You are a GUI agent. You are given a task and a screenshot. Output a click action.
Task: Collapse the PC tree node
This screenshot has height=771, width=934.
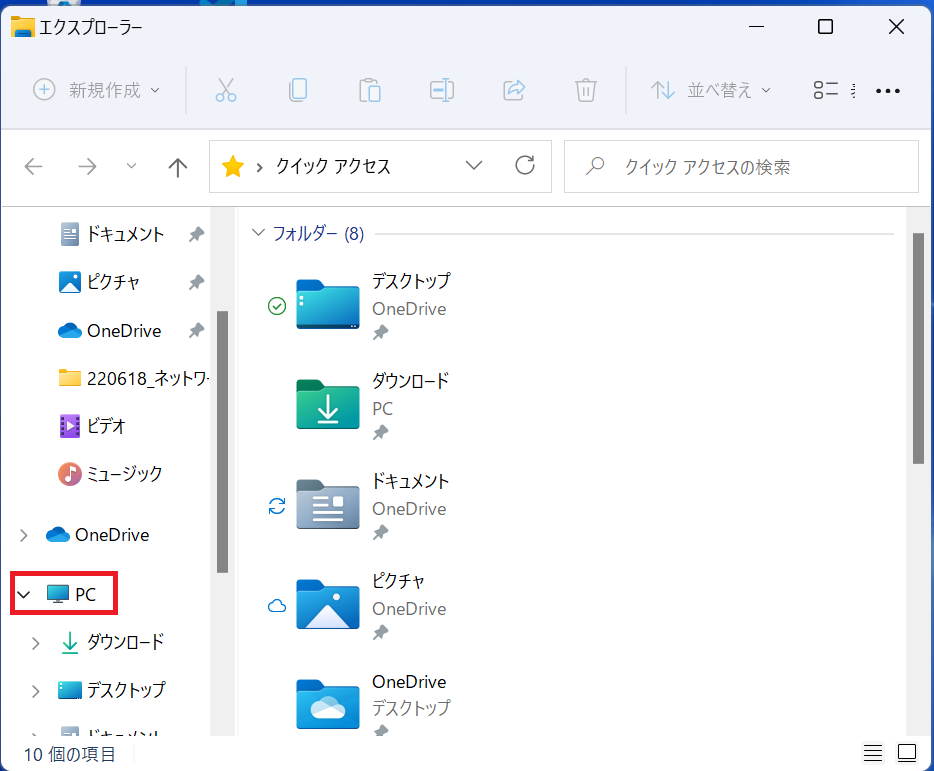tap(24, 594)
